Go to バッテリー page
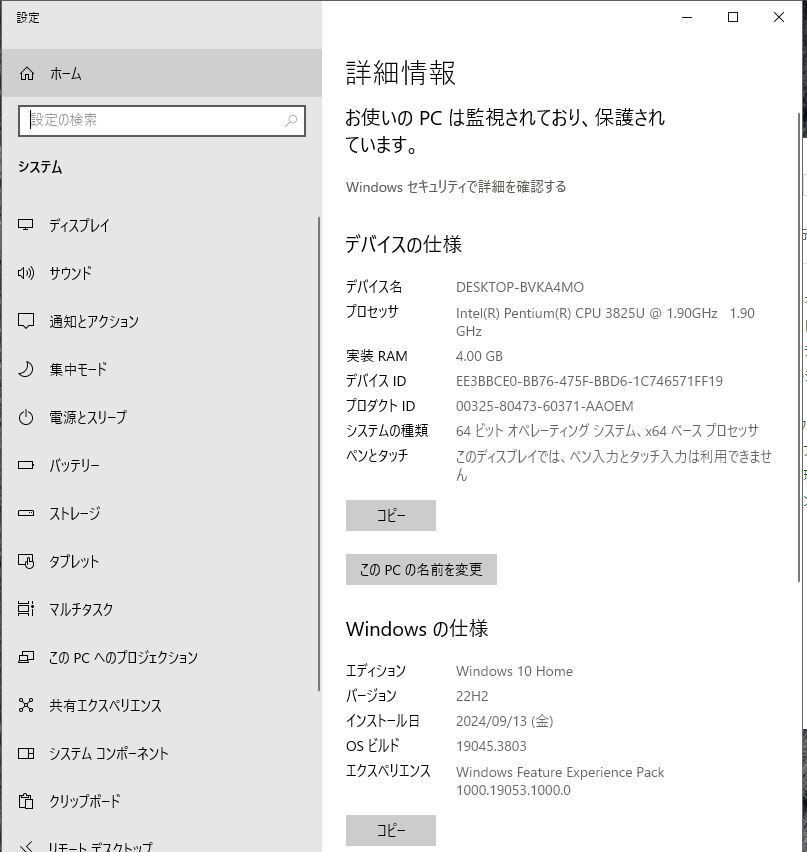This screenshot has width=807, height=852. point(160,465)
